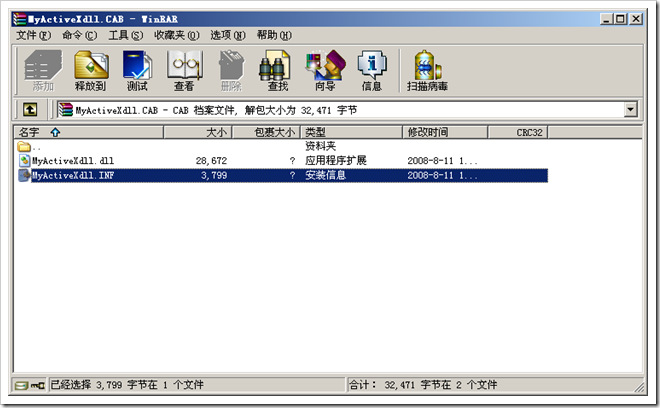Click the parent folder '..' icon
Image resolution: width=660 pixels, height=408 pixels.
tap(24, 147)
